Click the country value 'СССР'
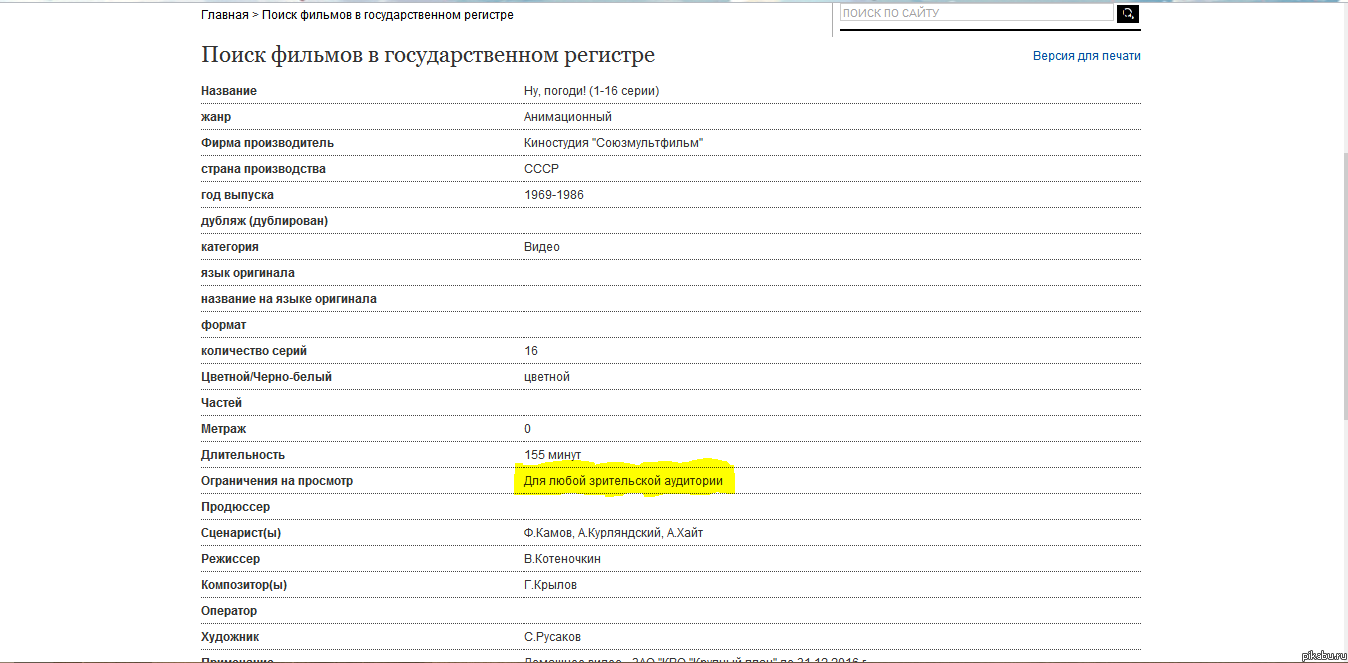The height and width of the screenshot is (663, 1348). [x=541, y=169]
